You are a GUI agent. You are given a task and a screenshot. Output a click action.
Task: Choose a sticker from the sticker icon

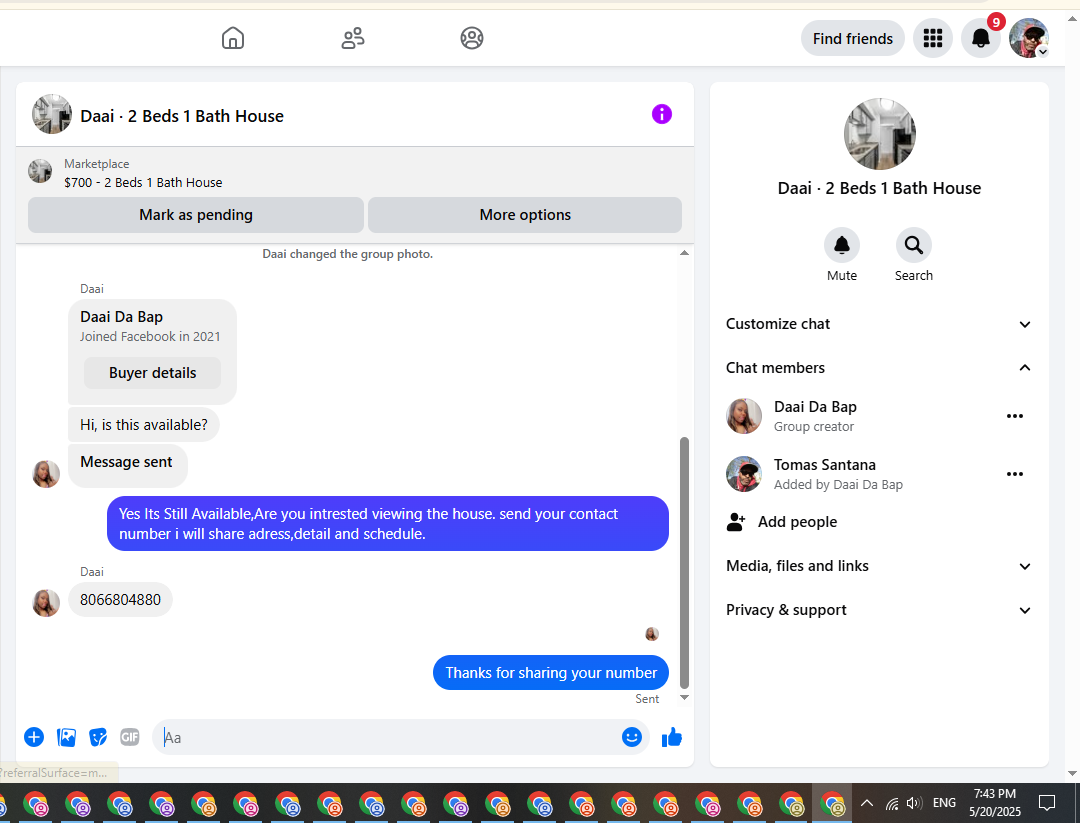click(x=98, y=738)
